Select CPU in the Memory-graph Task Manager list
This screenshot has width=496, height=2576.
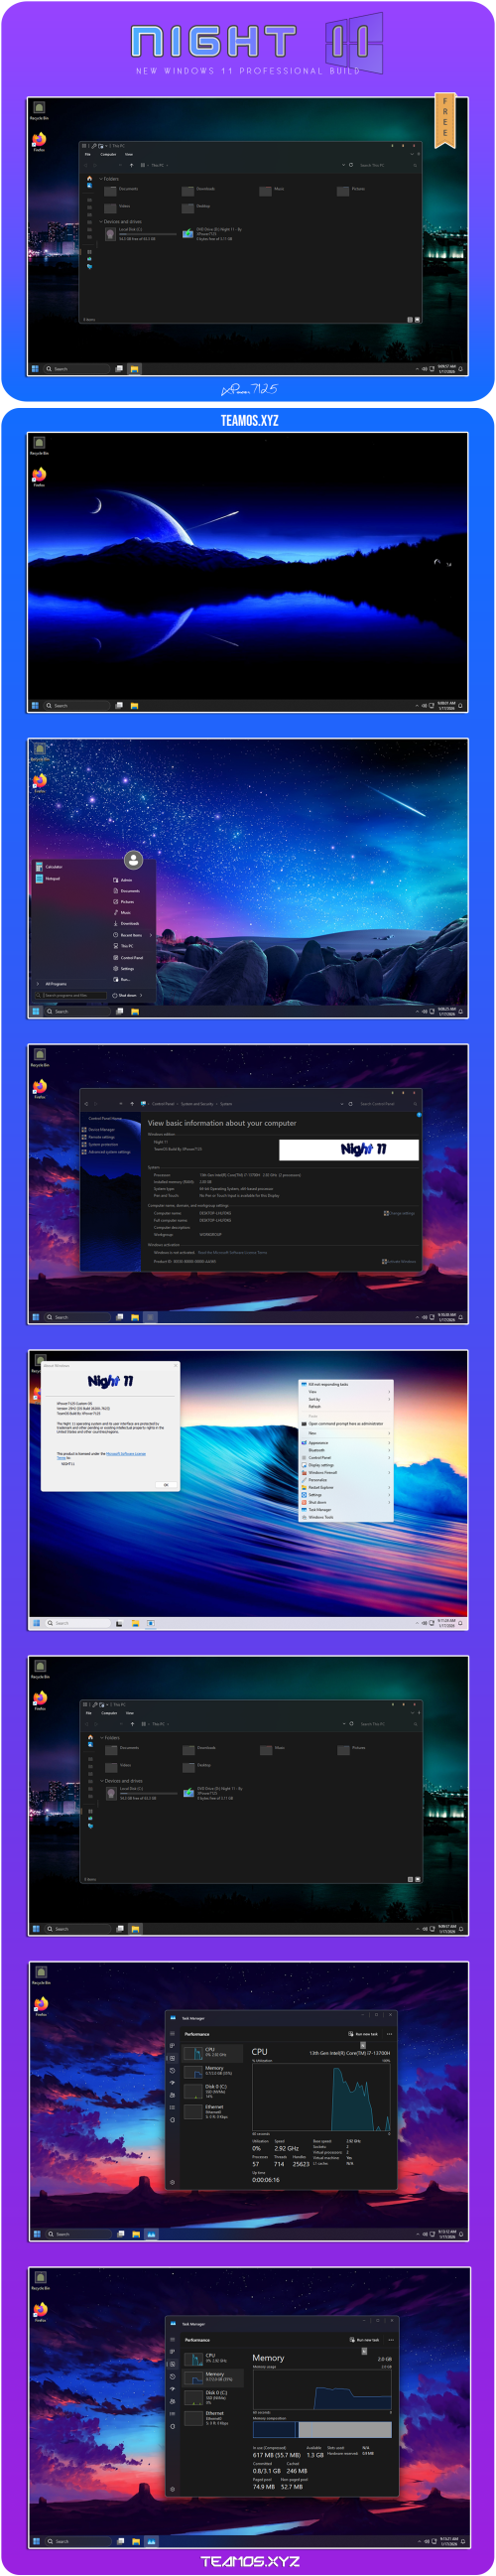(x=211, y=2357)
